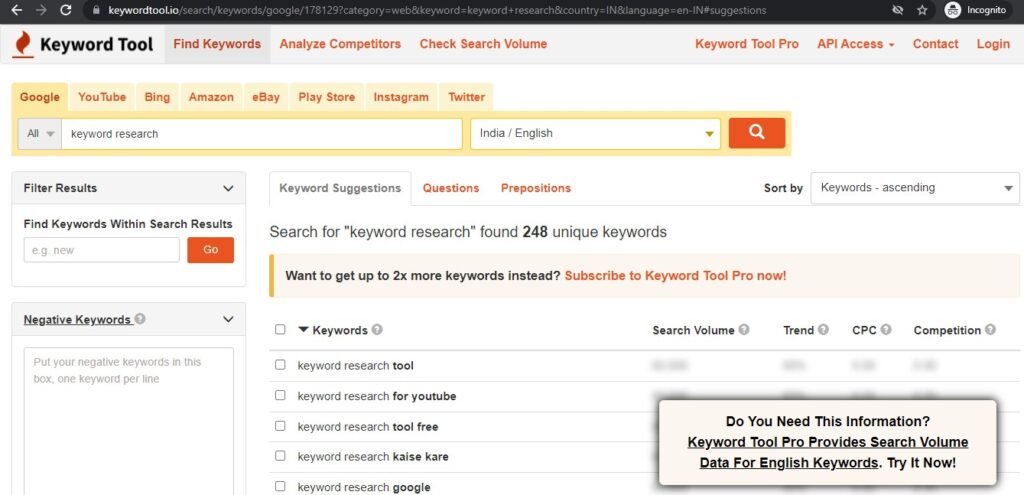Click help icon beside Search Volume header
Image resolution: width=1024 pixels, height=495 pixels.
[744, 330]
